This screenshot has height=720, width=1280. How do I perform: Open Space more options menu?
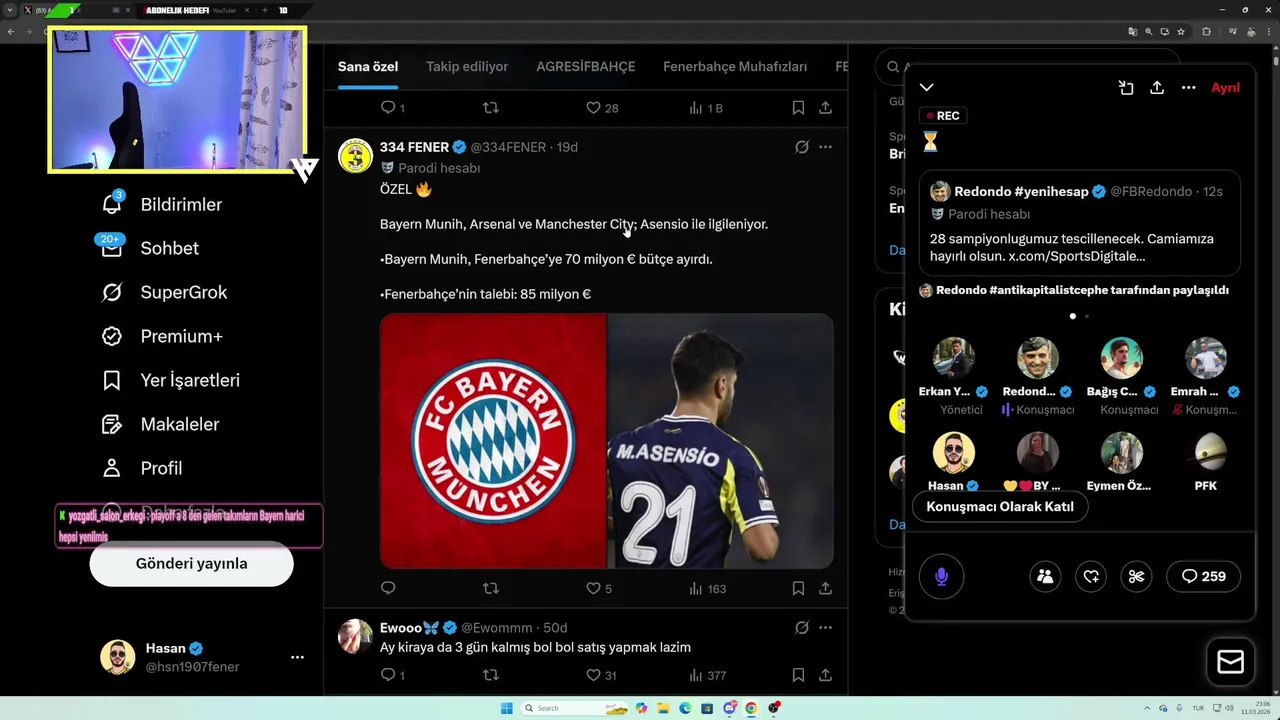coord(1188,88)
